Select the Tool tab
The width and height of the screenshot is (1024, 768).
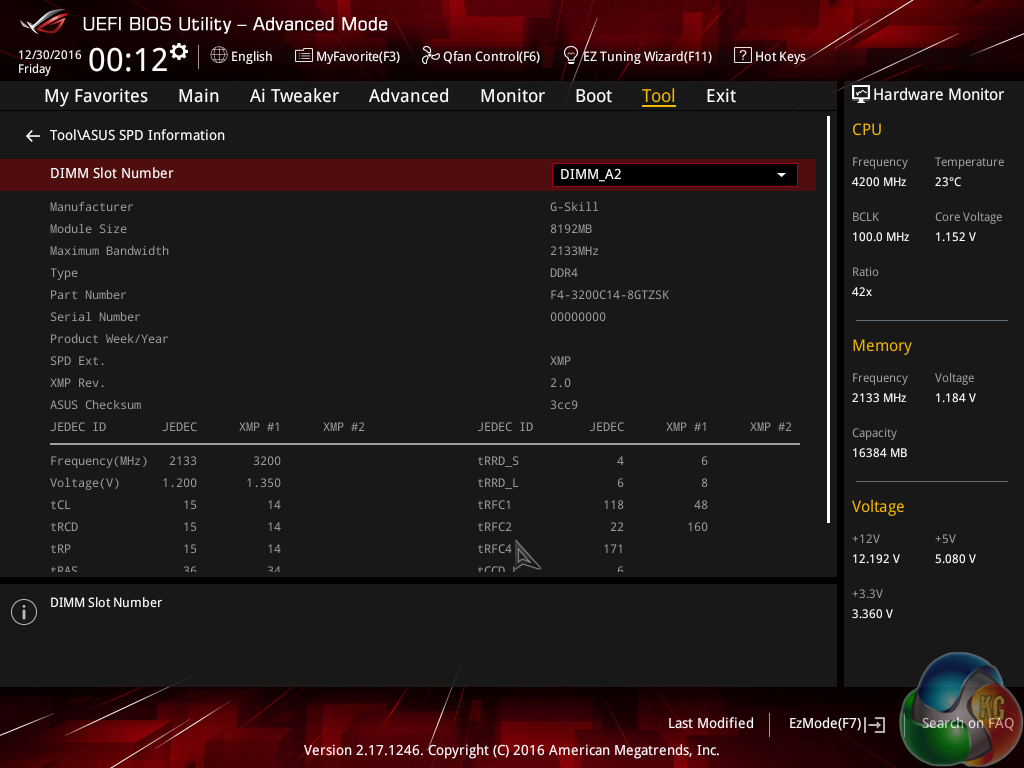658,96
